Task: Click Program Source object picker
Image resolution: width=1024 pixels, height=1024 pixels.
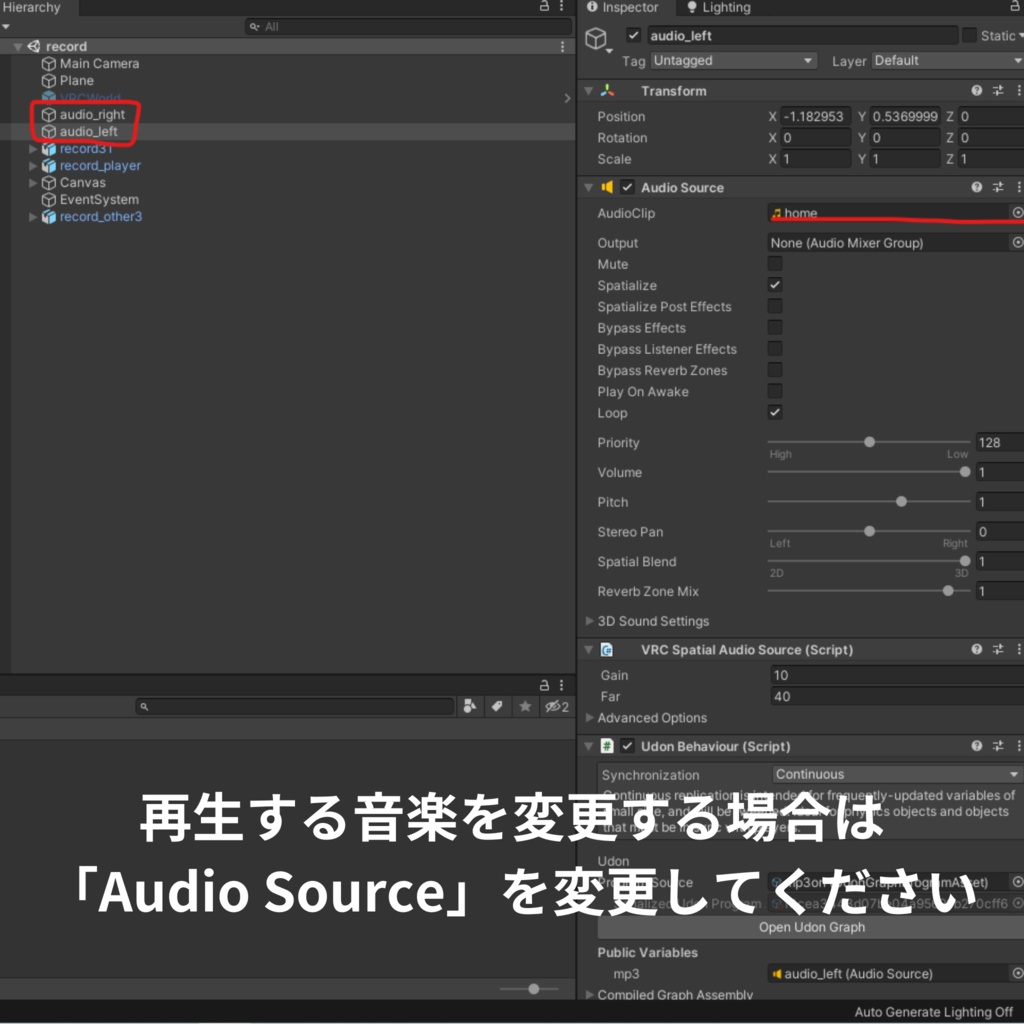Action: click(1017, 882)
